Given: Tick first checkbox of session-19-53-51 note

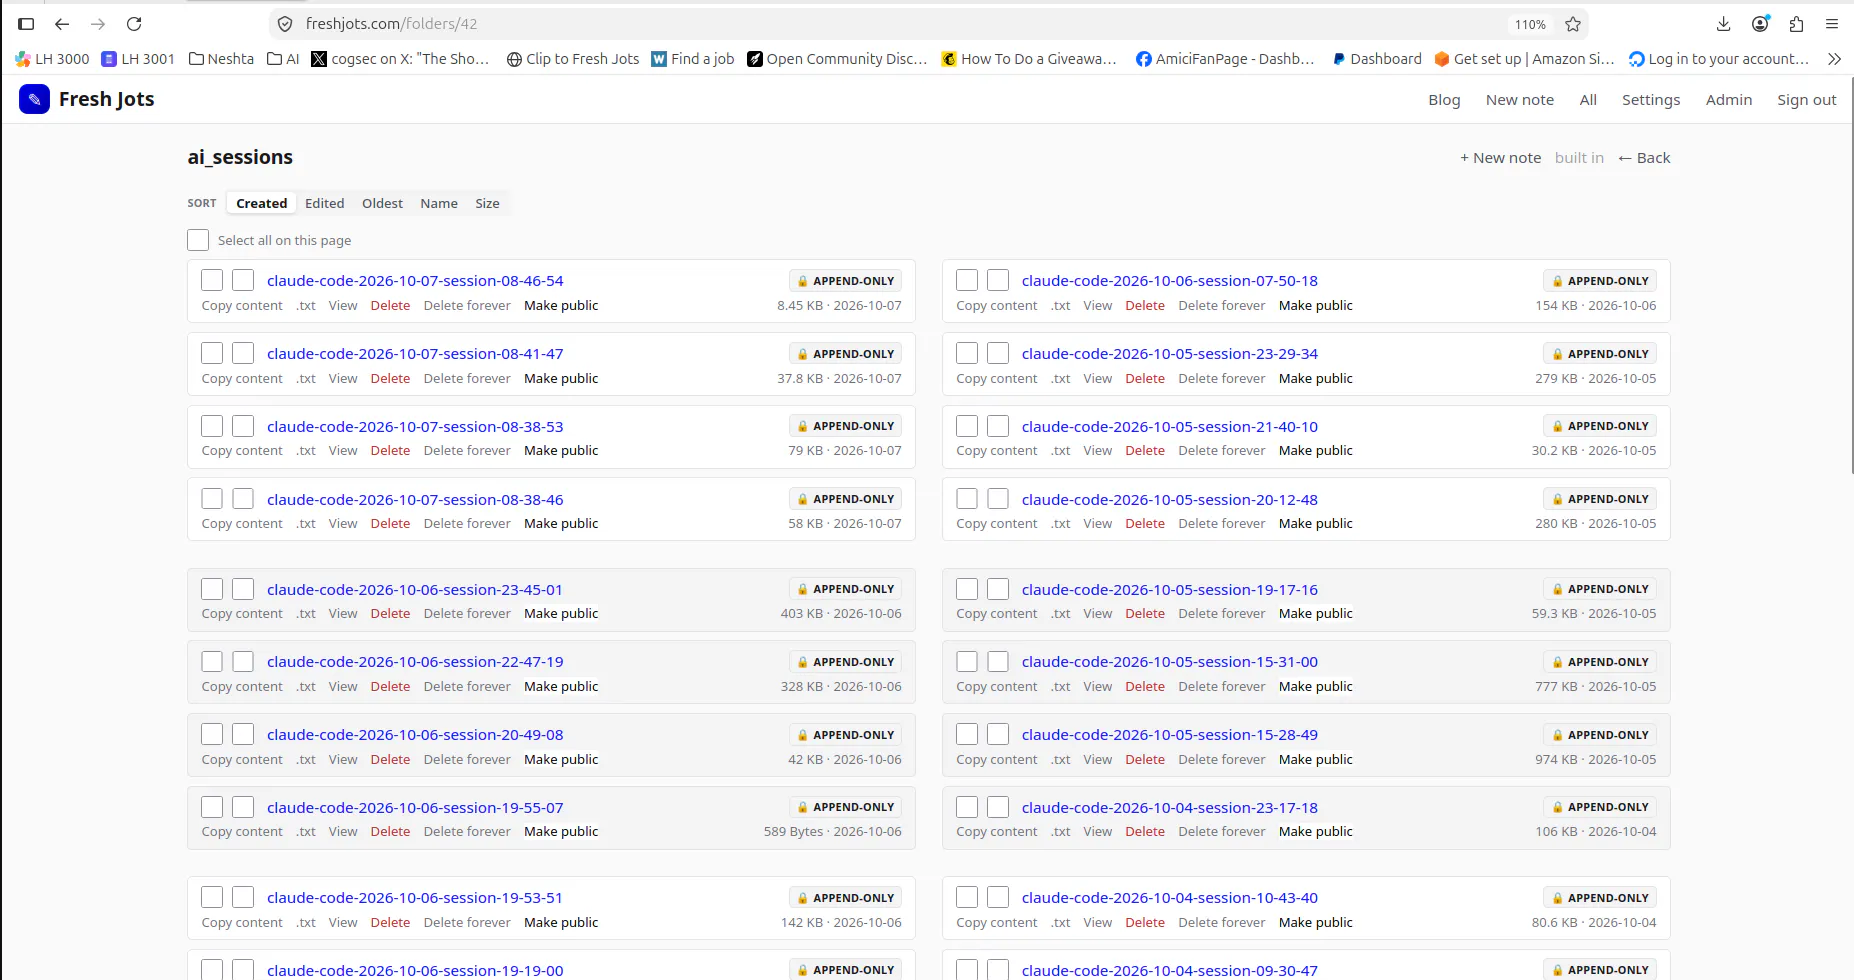Looking at the screenshot, I should [x=212, y=897].
